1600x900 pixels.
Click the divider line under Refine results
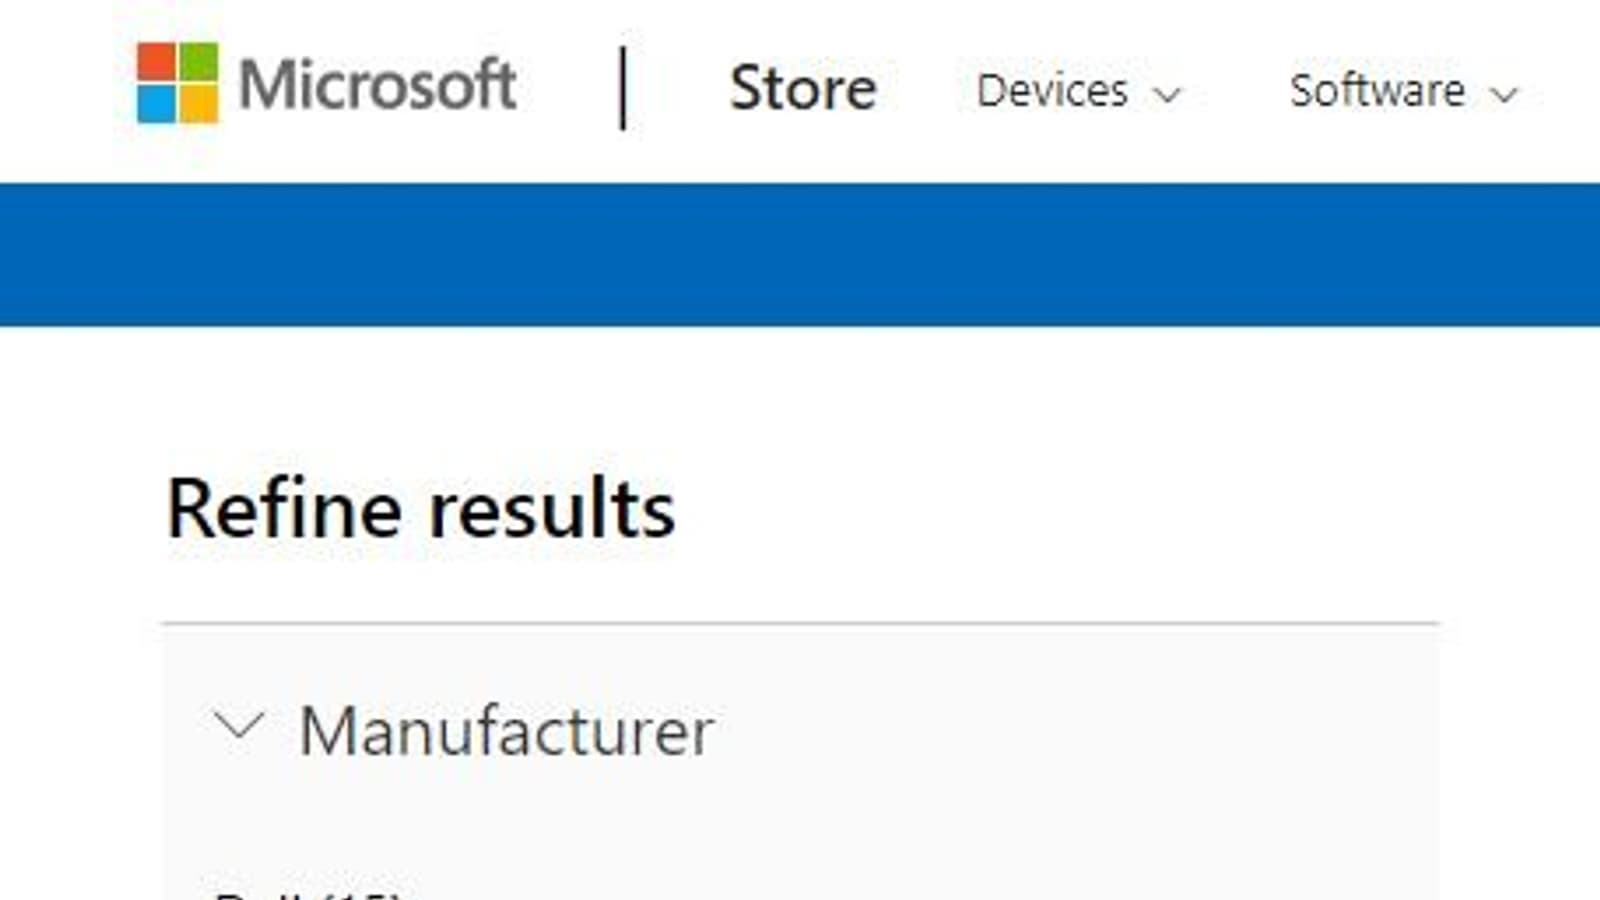[x=800, y=623]
